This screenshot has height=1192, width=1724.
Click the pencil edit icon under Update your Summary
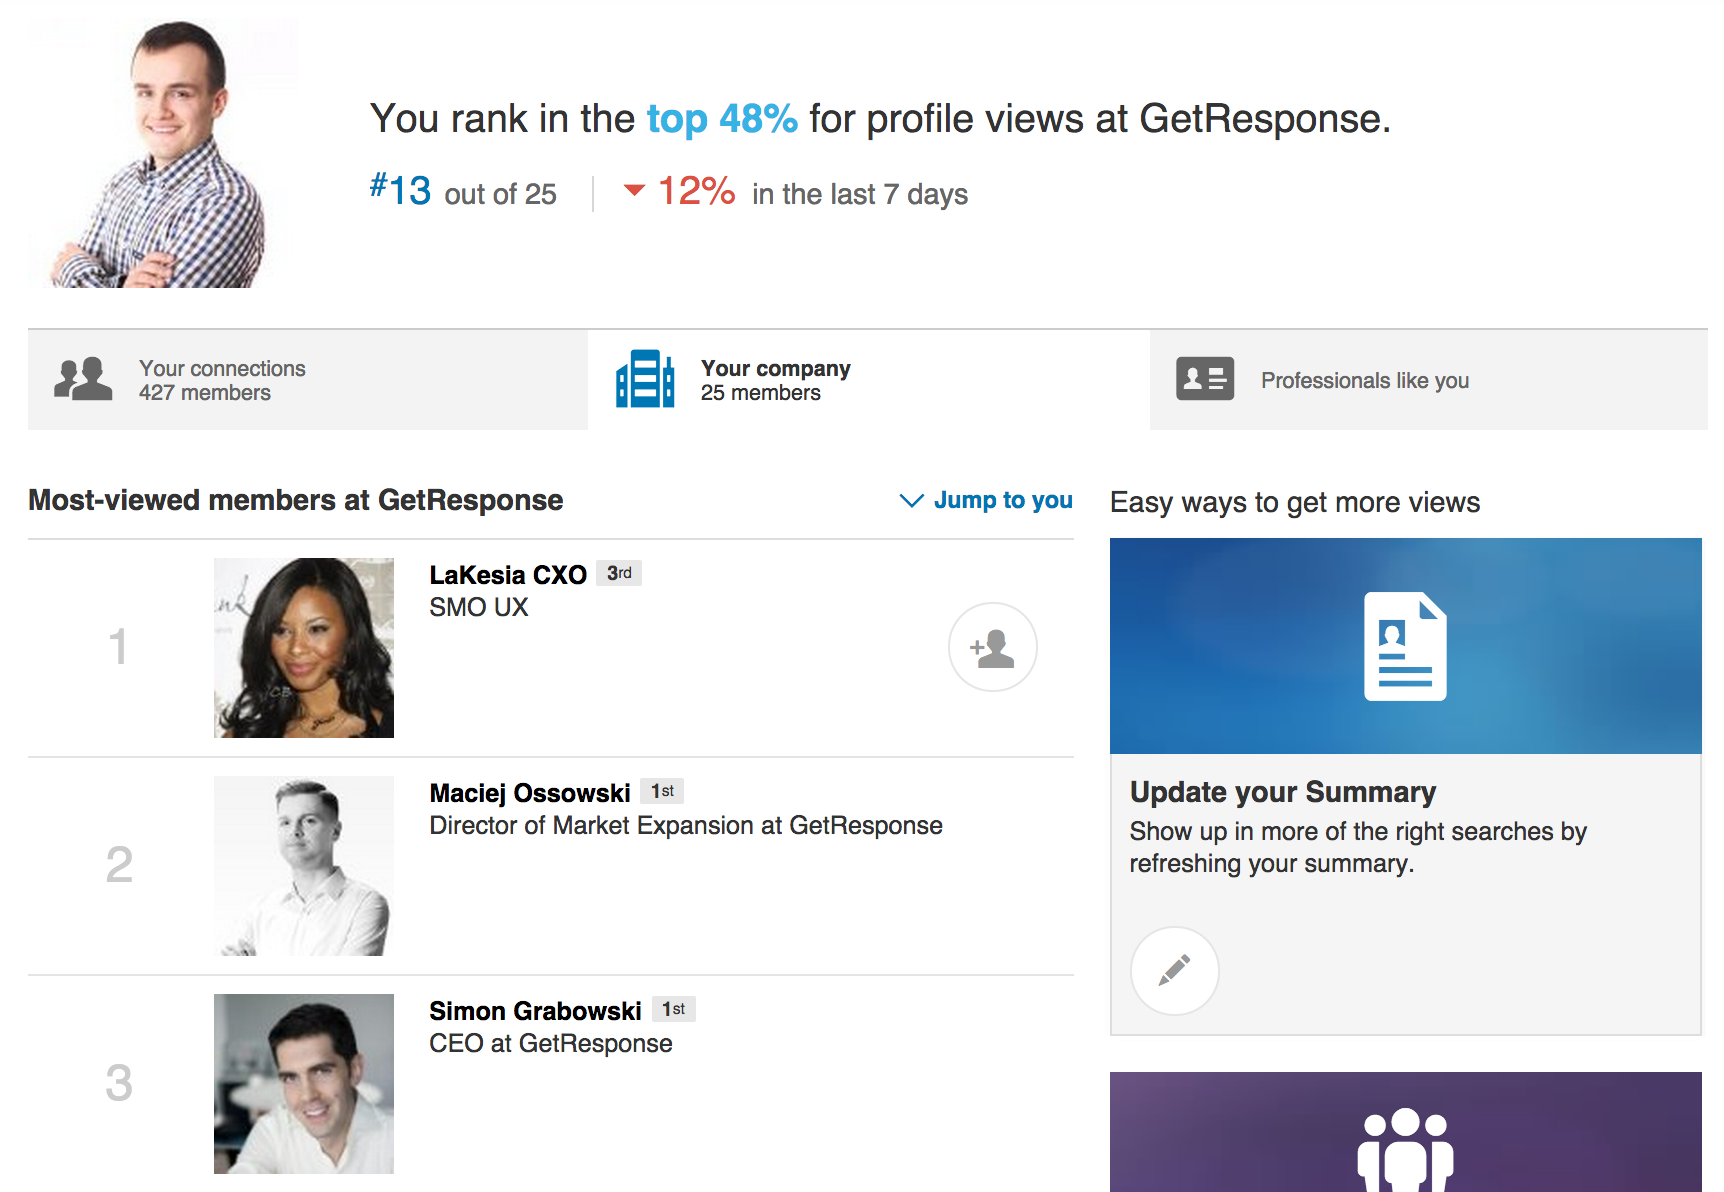click(1174, 970)
